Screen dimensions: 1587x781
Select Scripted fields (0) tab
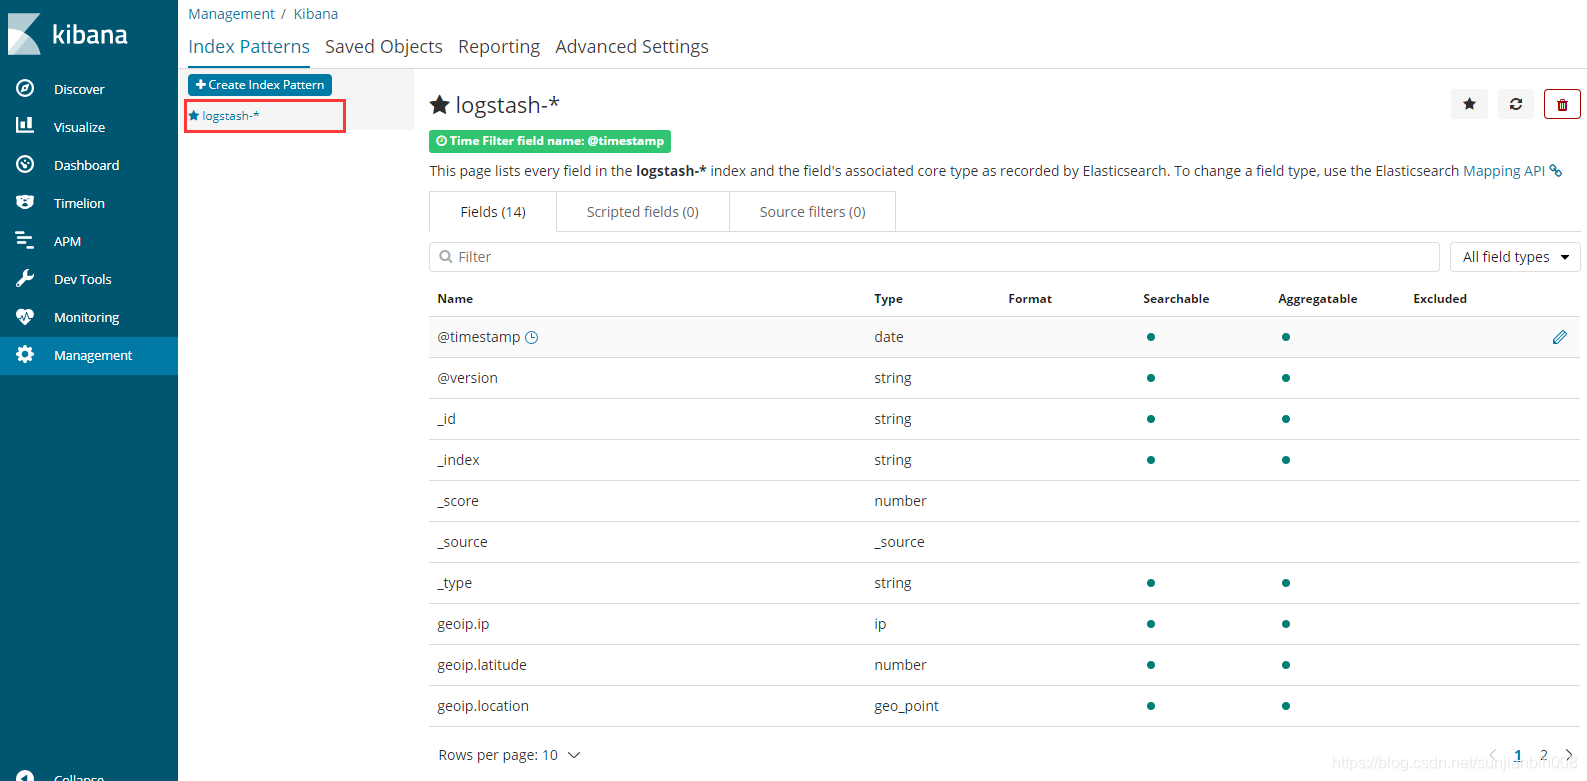pyautogui.click(x=643, y=212)
